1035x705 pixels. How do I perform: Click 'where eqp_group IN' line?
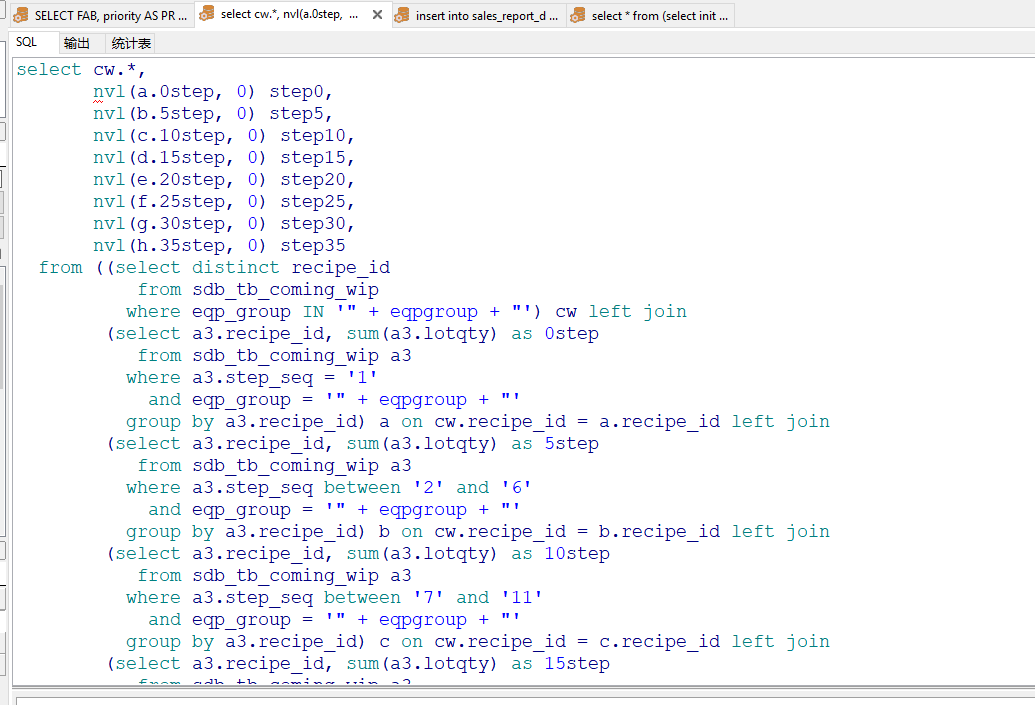407,312
